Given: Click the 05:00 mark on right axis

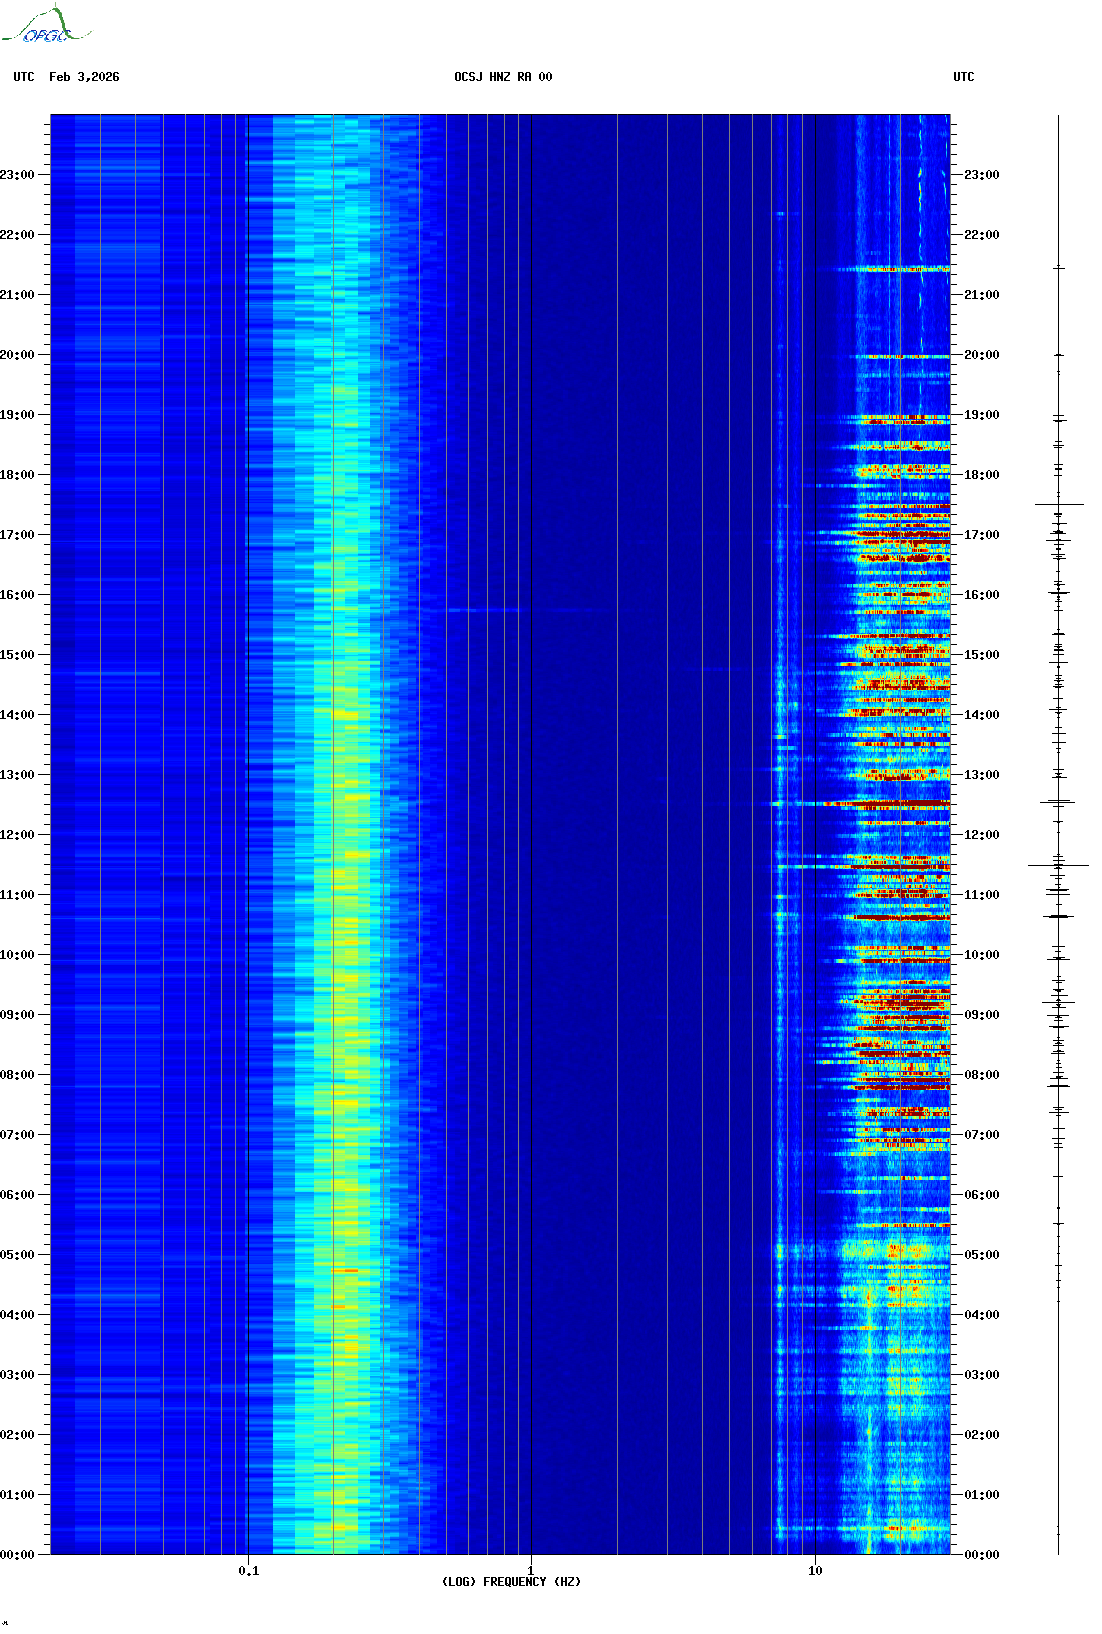Looking at the screenshot, I should (981, 1255).
